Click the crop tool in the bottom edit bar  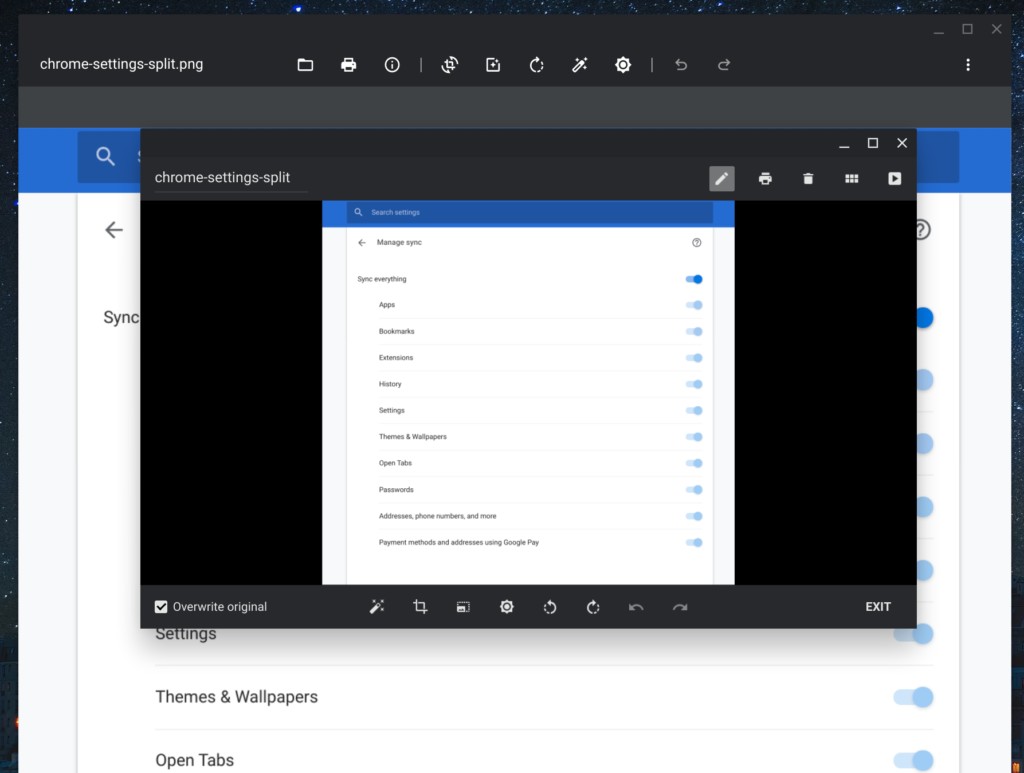tap(420, 607)
